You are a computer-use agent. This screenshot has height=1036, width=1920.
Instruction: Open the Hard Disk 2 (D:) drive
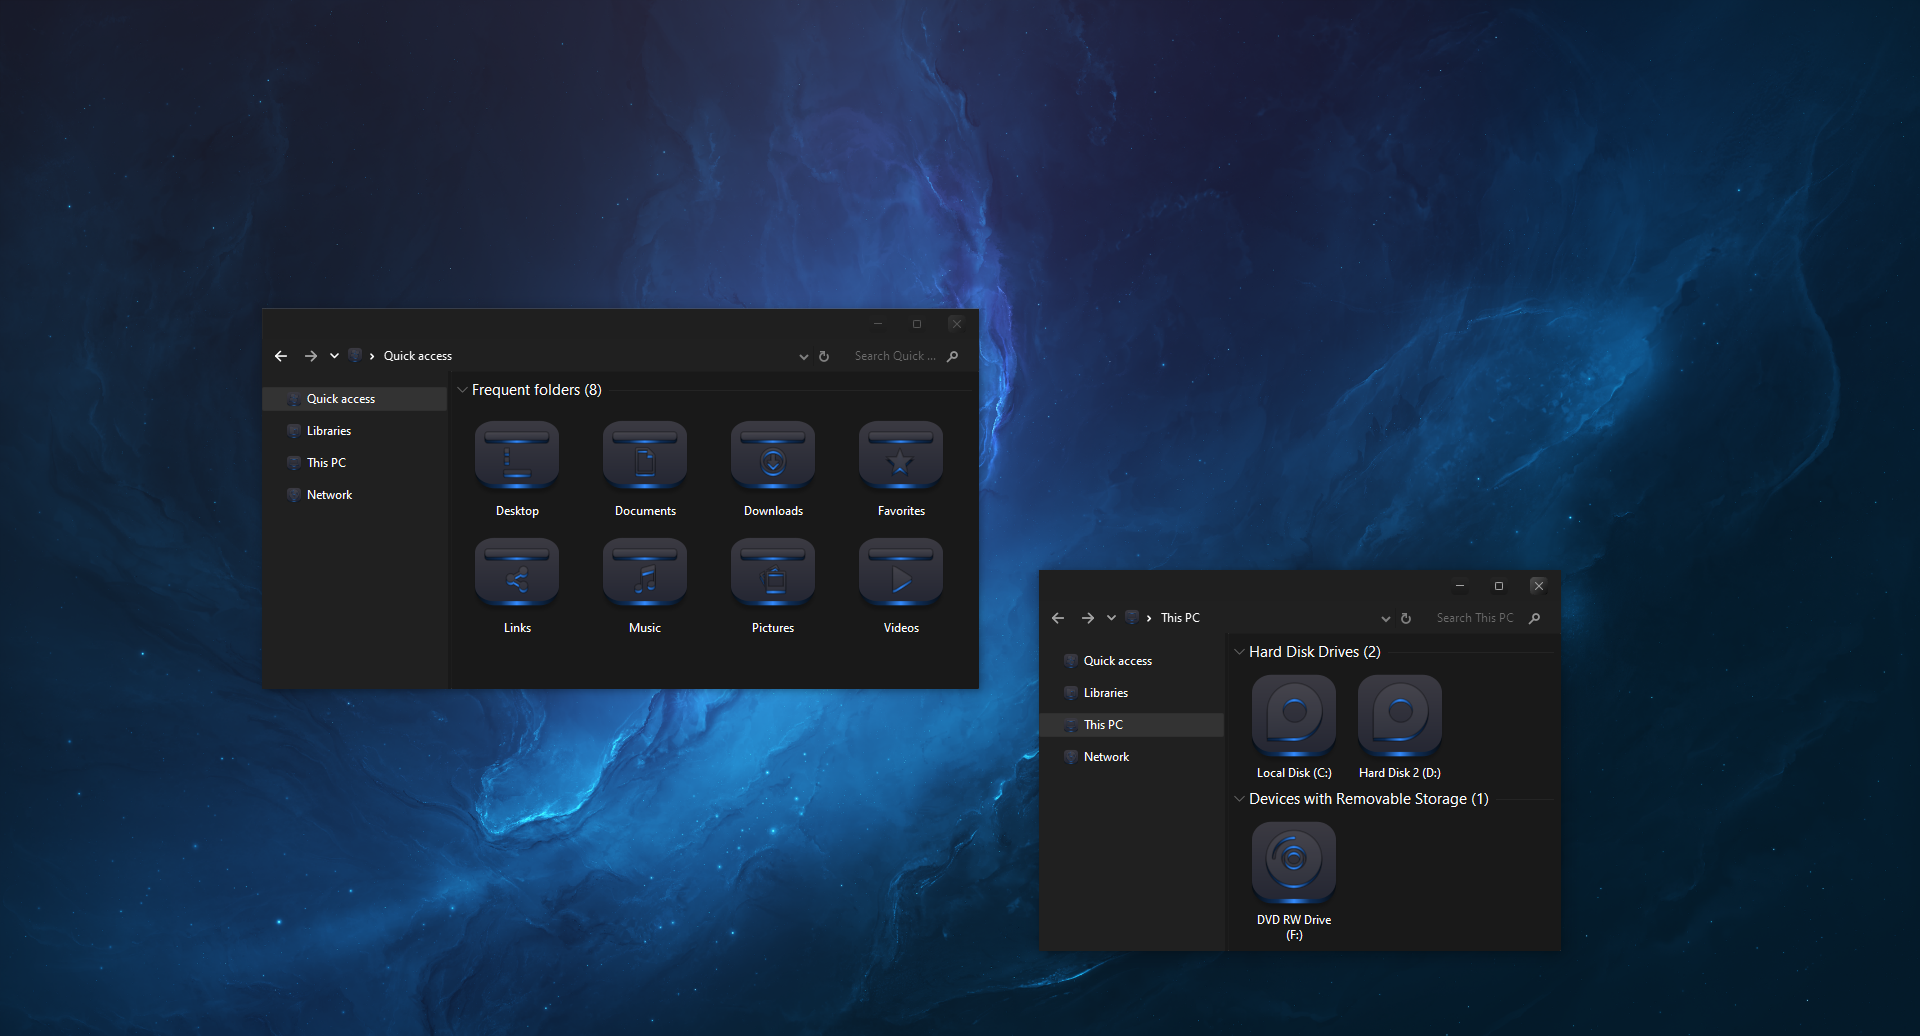point(1399,714)
